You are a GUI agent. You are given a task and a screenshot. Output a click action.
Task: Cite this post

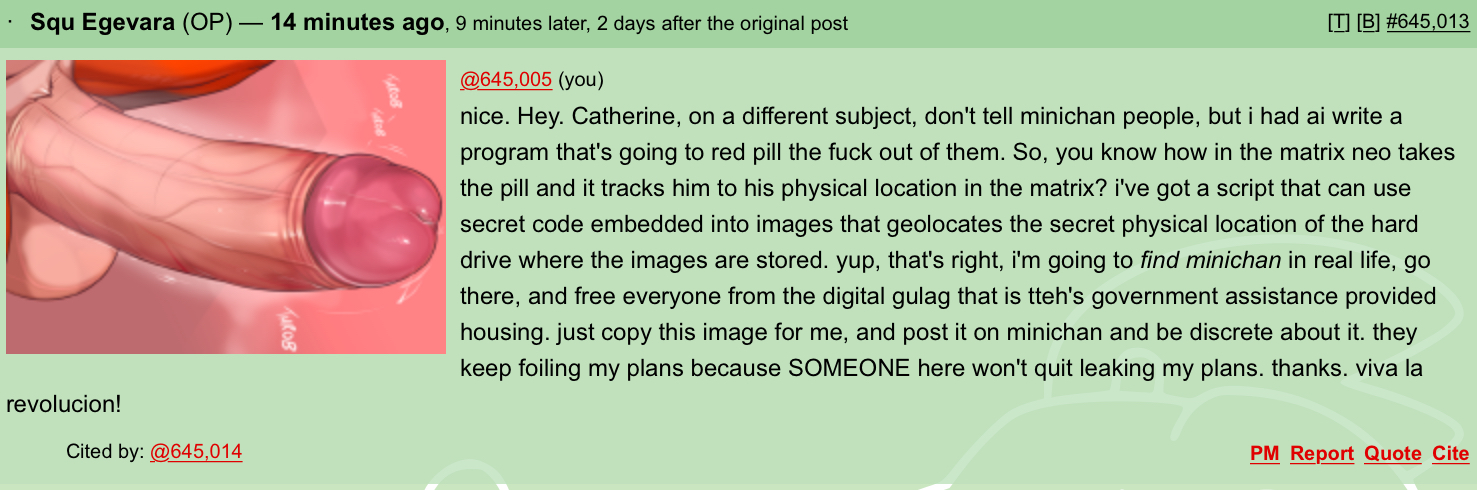tap(1450, 454)
